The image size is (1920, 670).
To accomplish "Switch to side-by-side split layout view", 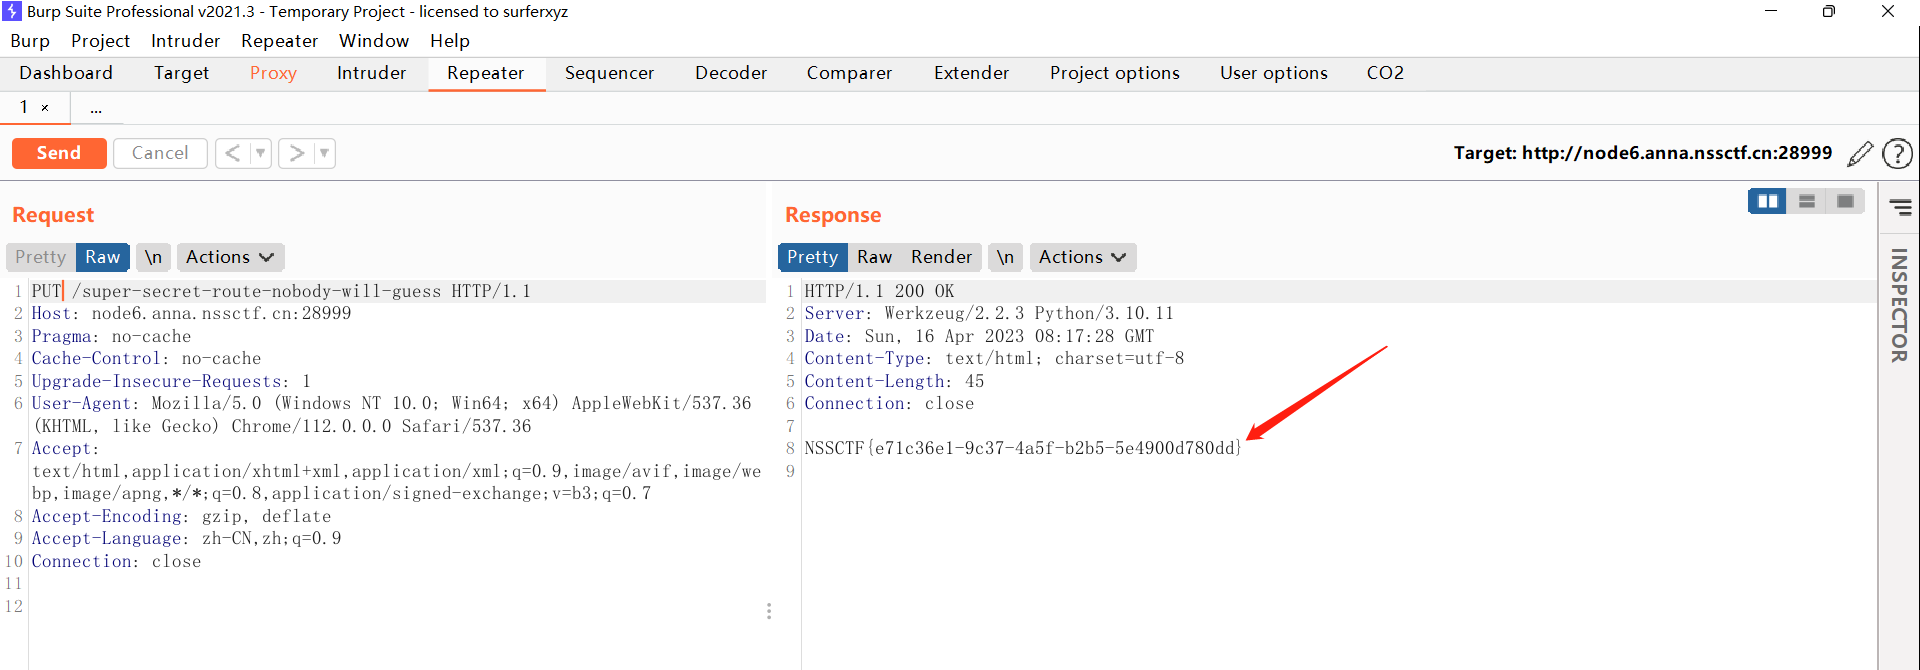I will (1768, 201).
